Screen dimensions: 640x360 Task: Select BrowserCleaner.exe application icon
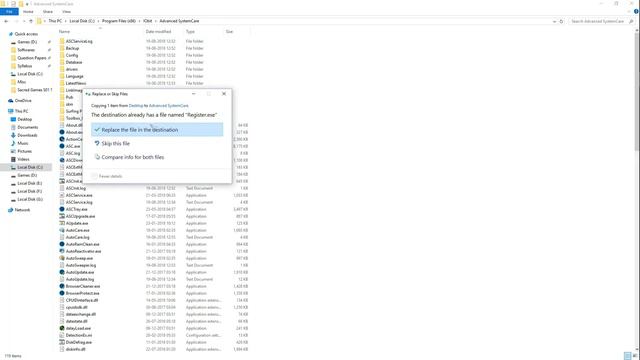pyautogui.click(x=62, y=286)
